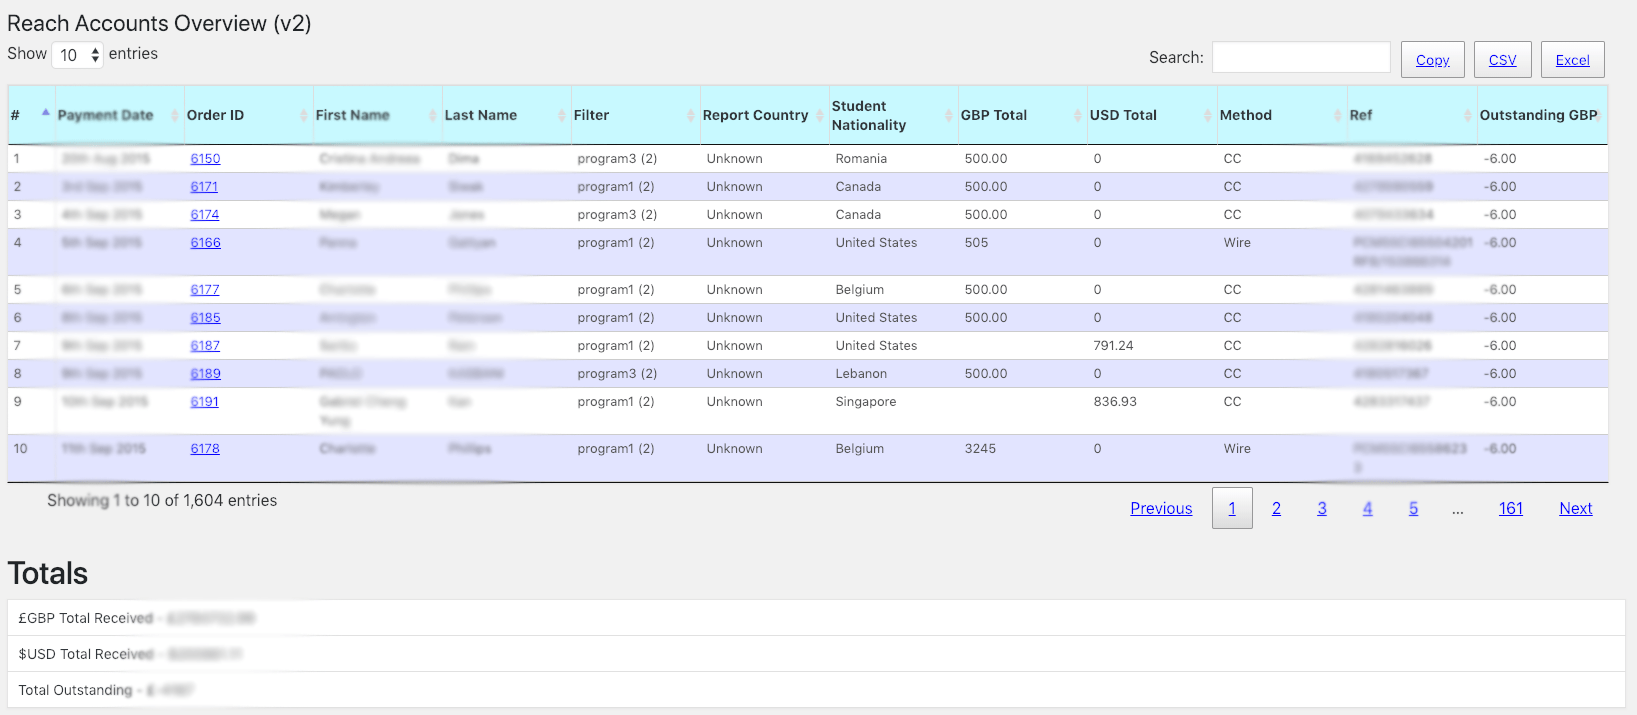Go to page 3

click(x=1322, y=508)
